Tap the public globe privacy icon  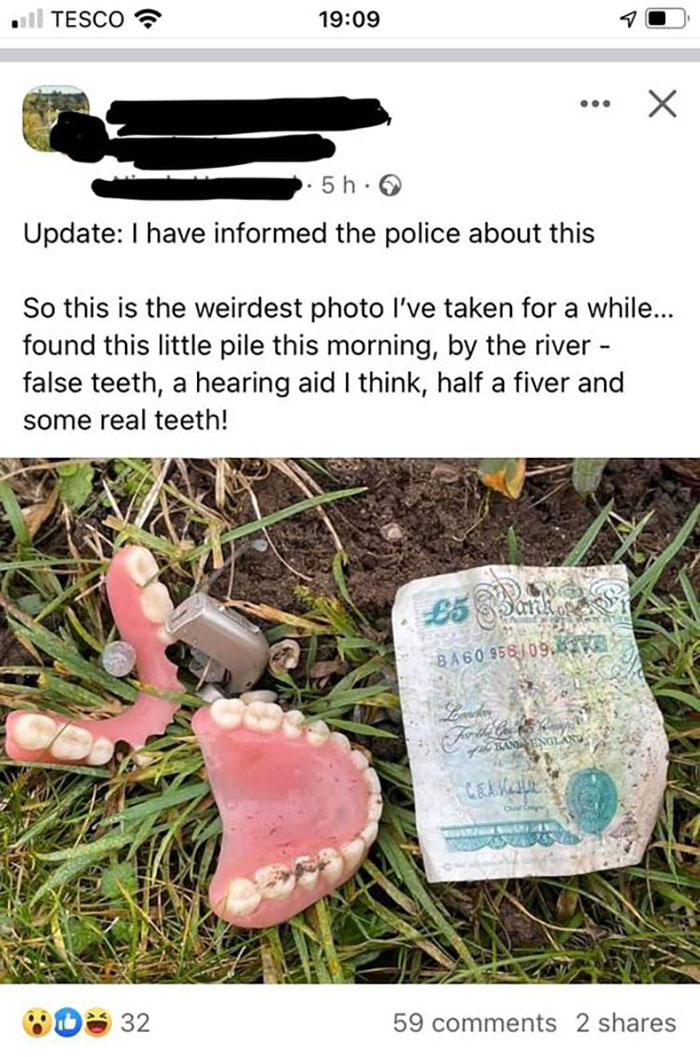(390, 185)
